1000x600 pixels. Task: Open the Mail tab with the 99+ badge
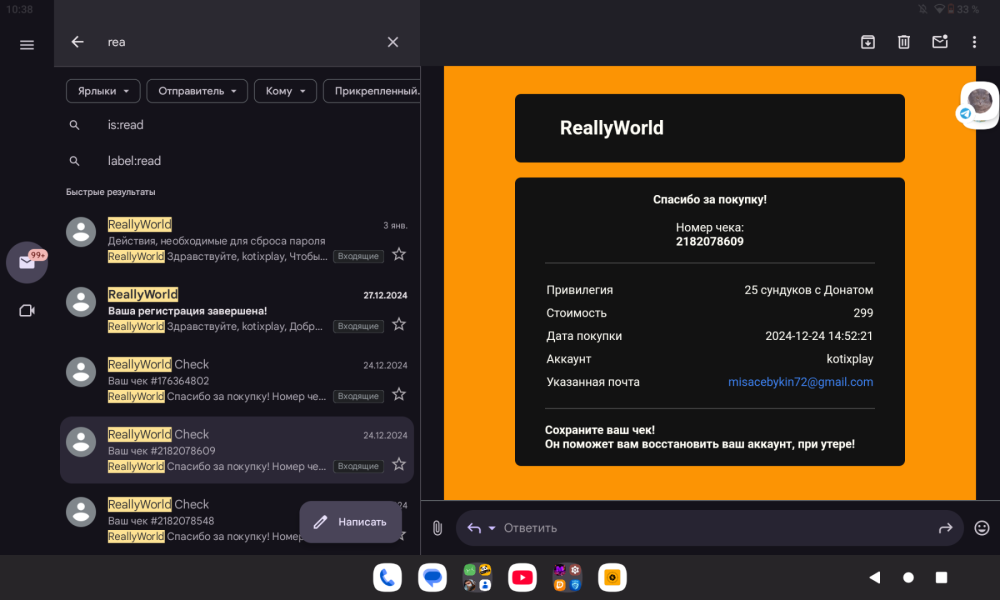[27, 262]
